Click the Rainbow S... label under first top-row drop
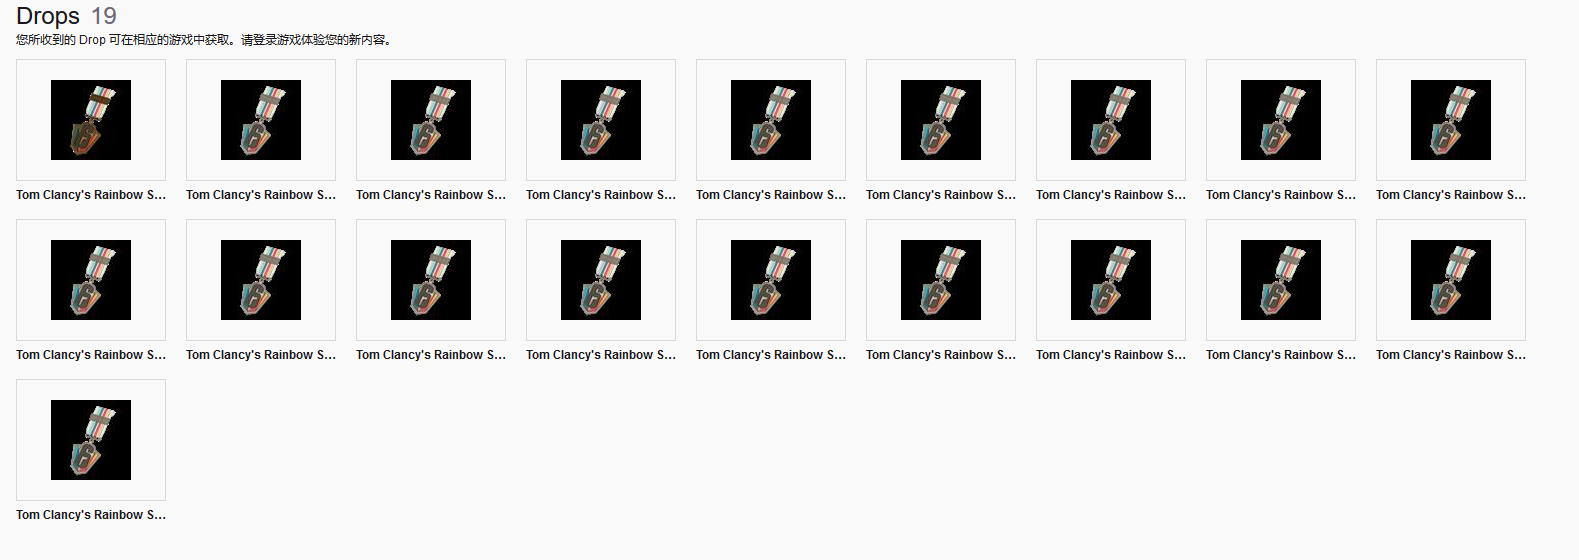Viewport: 1579px width, 560px height. [x=91, y=195]
